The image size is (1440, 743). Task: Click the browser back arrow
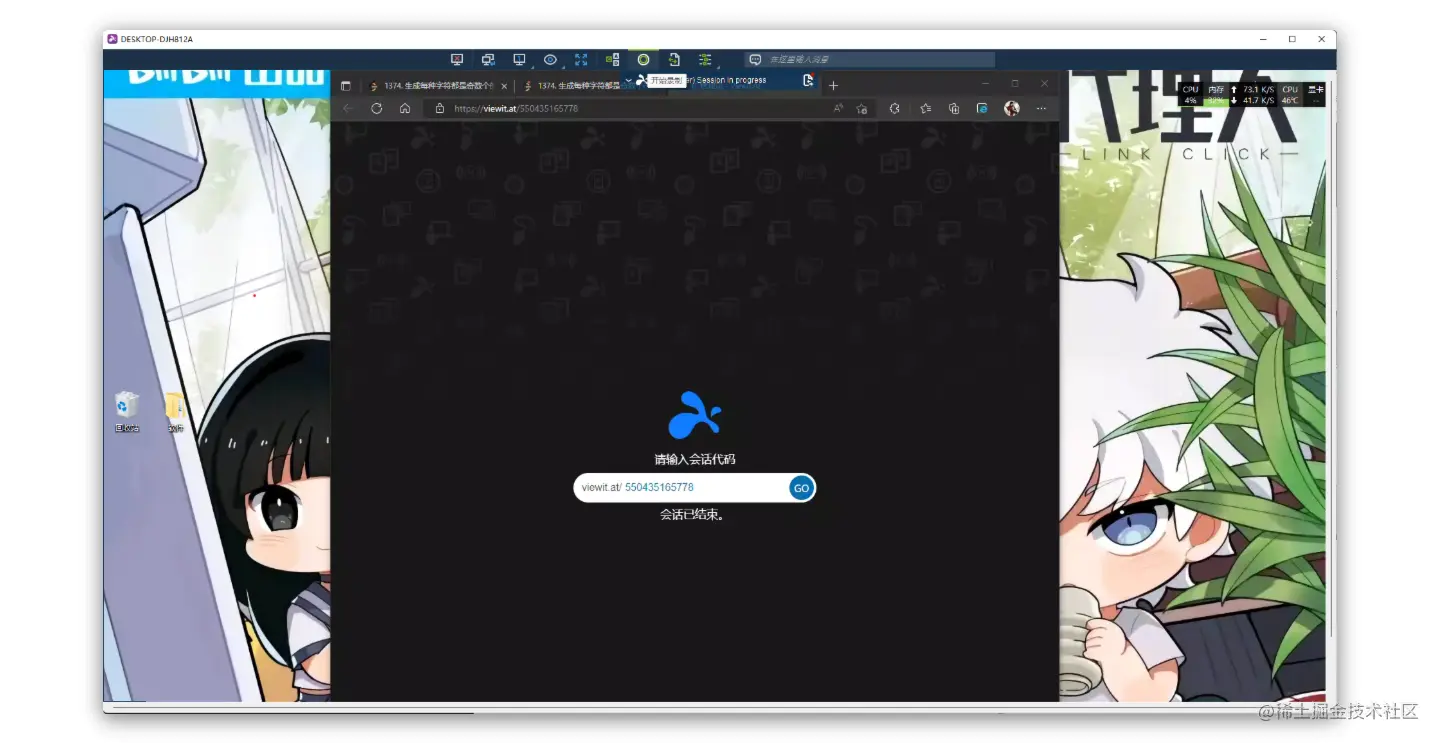[347, 108]
